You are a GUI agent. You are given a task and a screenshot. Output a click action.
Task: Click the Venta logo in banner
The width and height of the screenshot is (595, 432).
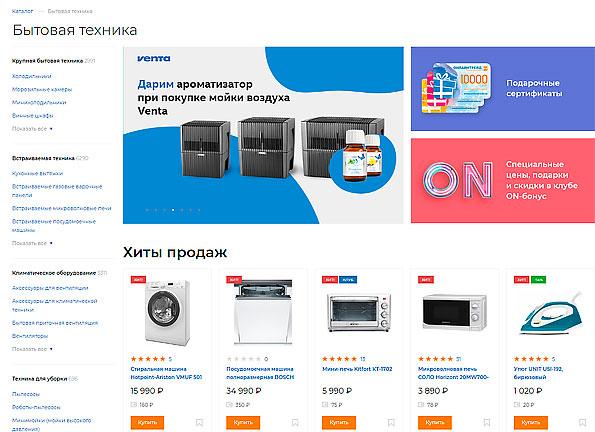pyautogui.click(x=154, y=58)
